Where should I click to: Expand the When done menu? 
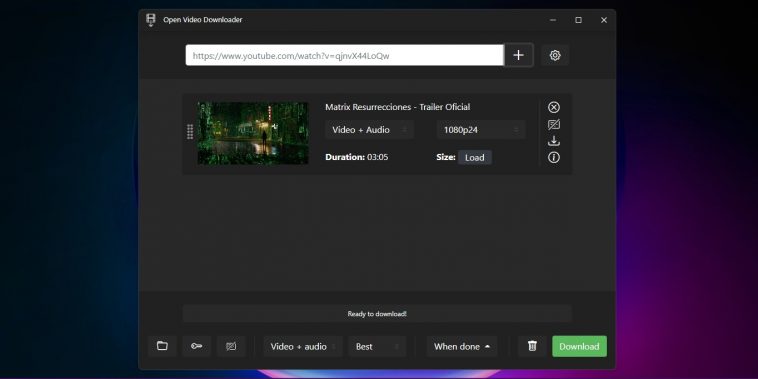coord(462,346)
